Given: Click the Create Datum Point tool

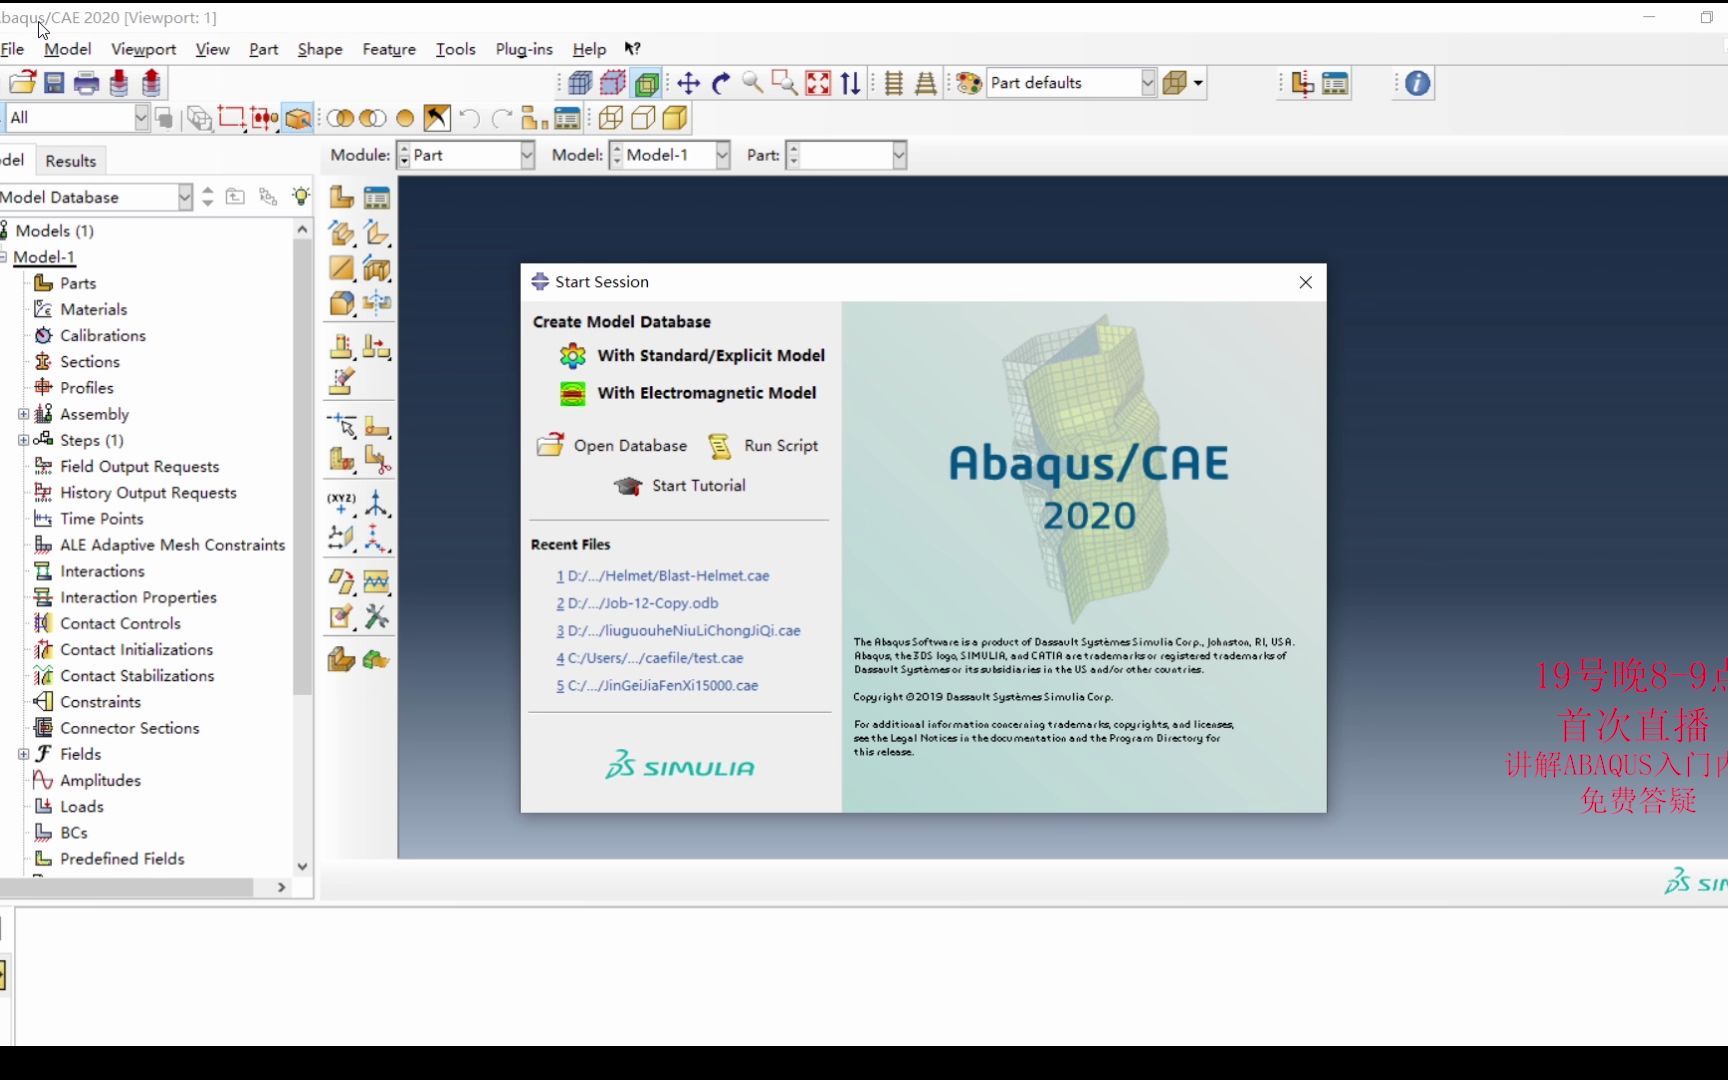Looking at the screenshot, I should [342, 502].
